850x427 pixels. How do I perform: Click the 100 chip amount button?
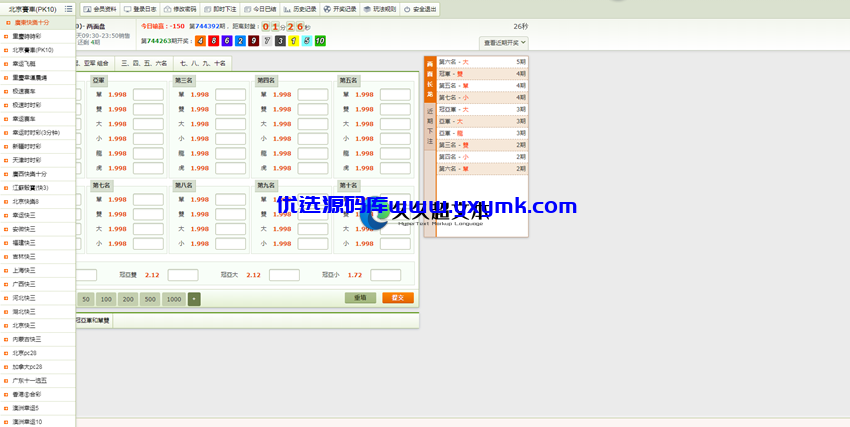tap(106, 299)
